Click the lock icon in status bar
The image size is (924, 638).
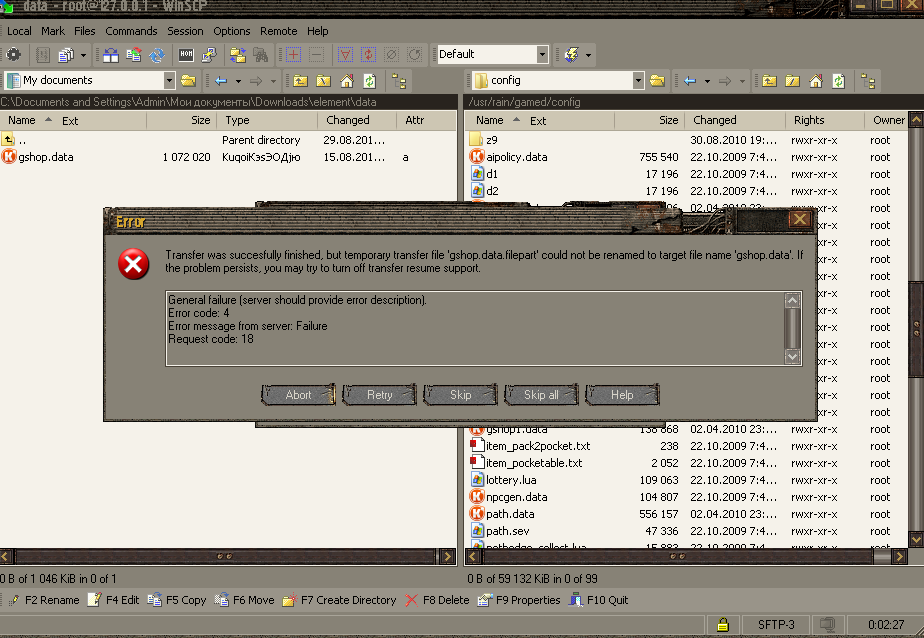[722, 624]
